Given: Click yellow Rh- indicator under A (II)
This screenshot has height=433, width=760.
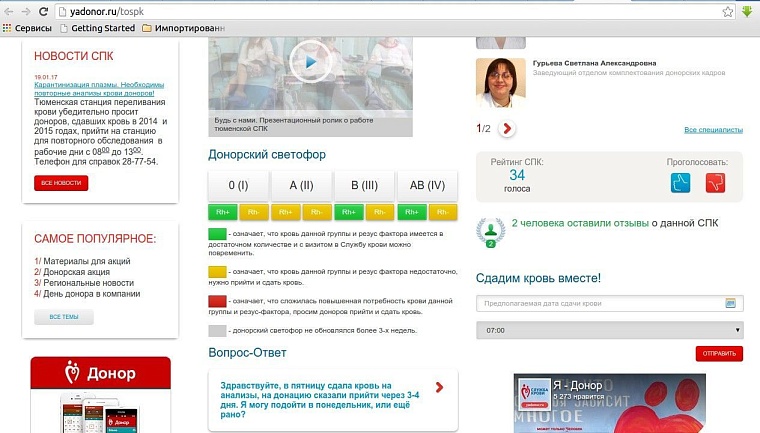Looking at the screenshot, I should pos(317,212).
